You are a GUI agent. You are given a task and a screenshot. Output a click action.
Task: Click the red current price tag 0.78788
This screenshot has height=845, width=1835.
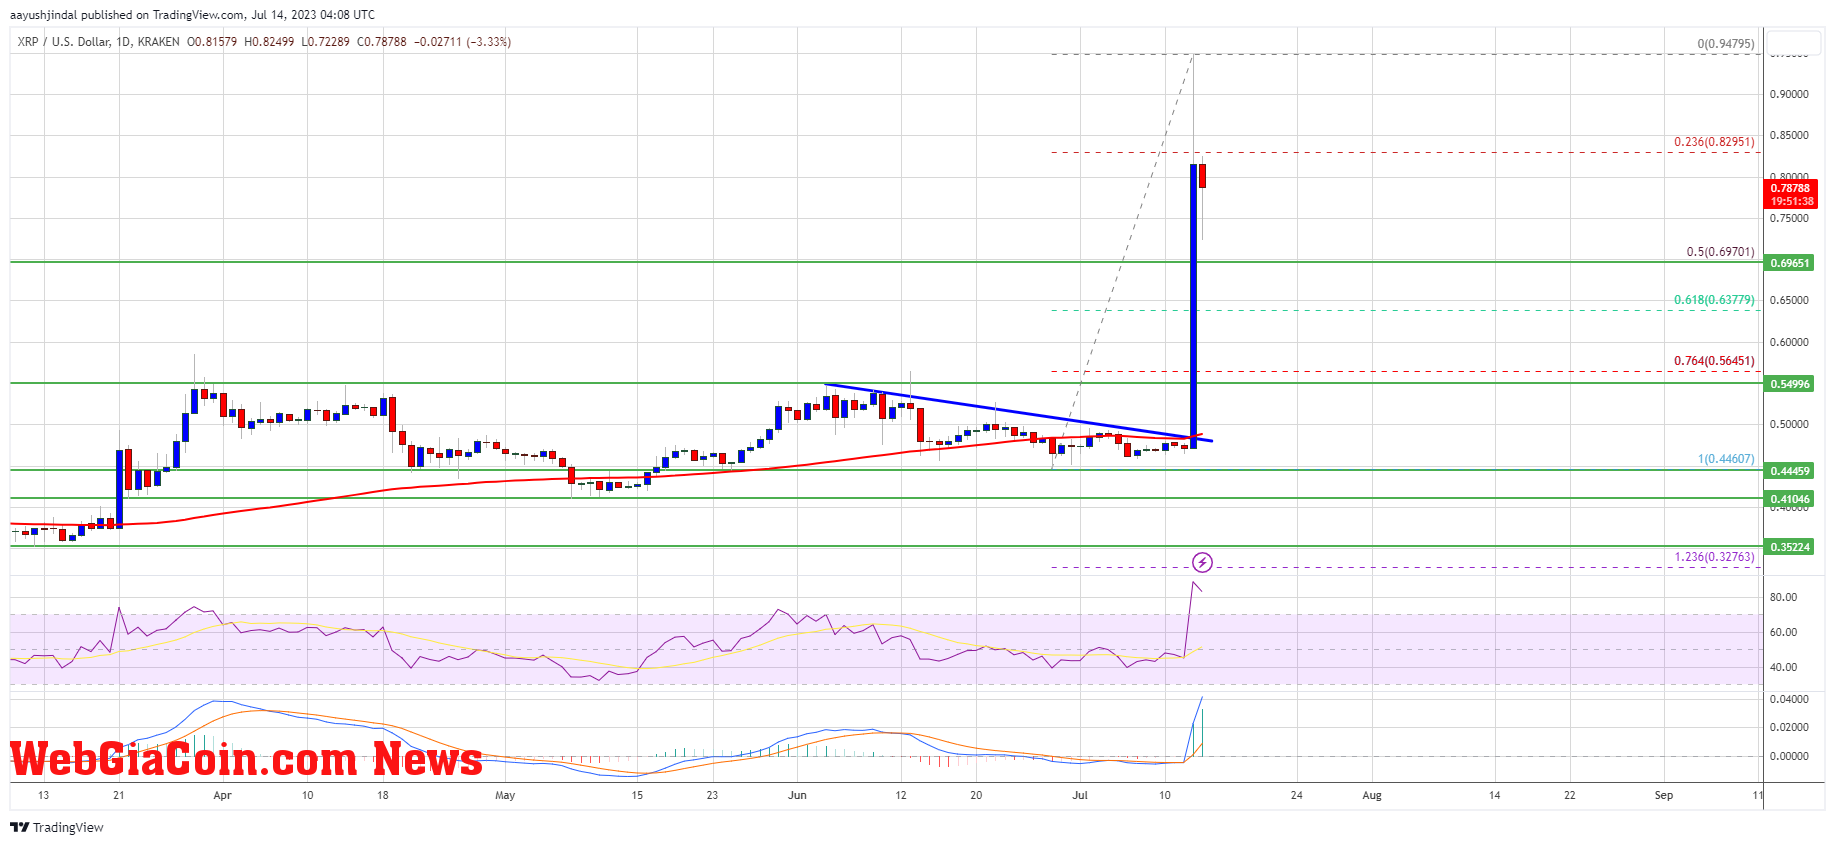(x=1790, y=188)
